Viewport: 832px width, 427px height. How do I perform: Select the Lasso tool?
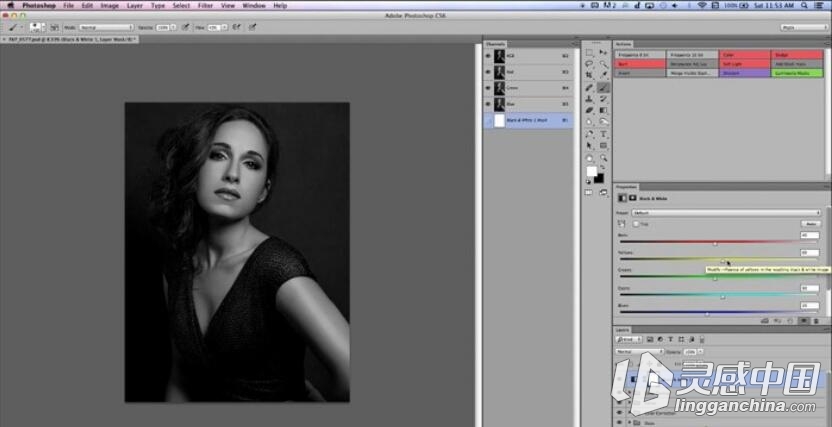(x=590, y=64)
